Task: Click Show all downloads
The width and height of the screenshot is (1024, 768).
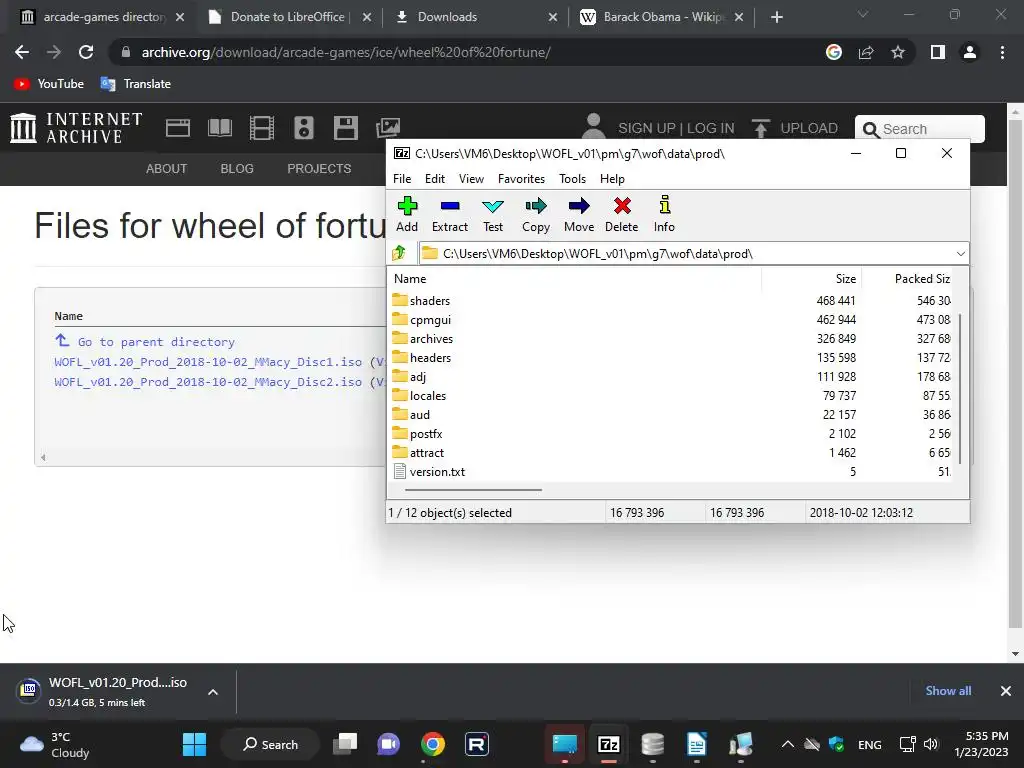Action: [x=948, y=691]
